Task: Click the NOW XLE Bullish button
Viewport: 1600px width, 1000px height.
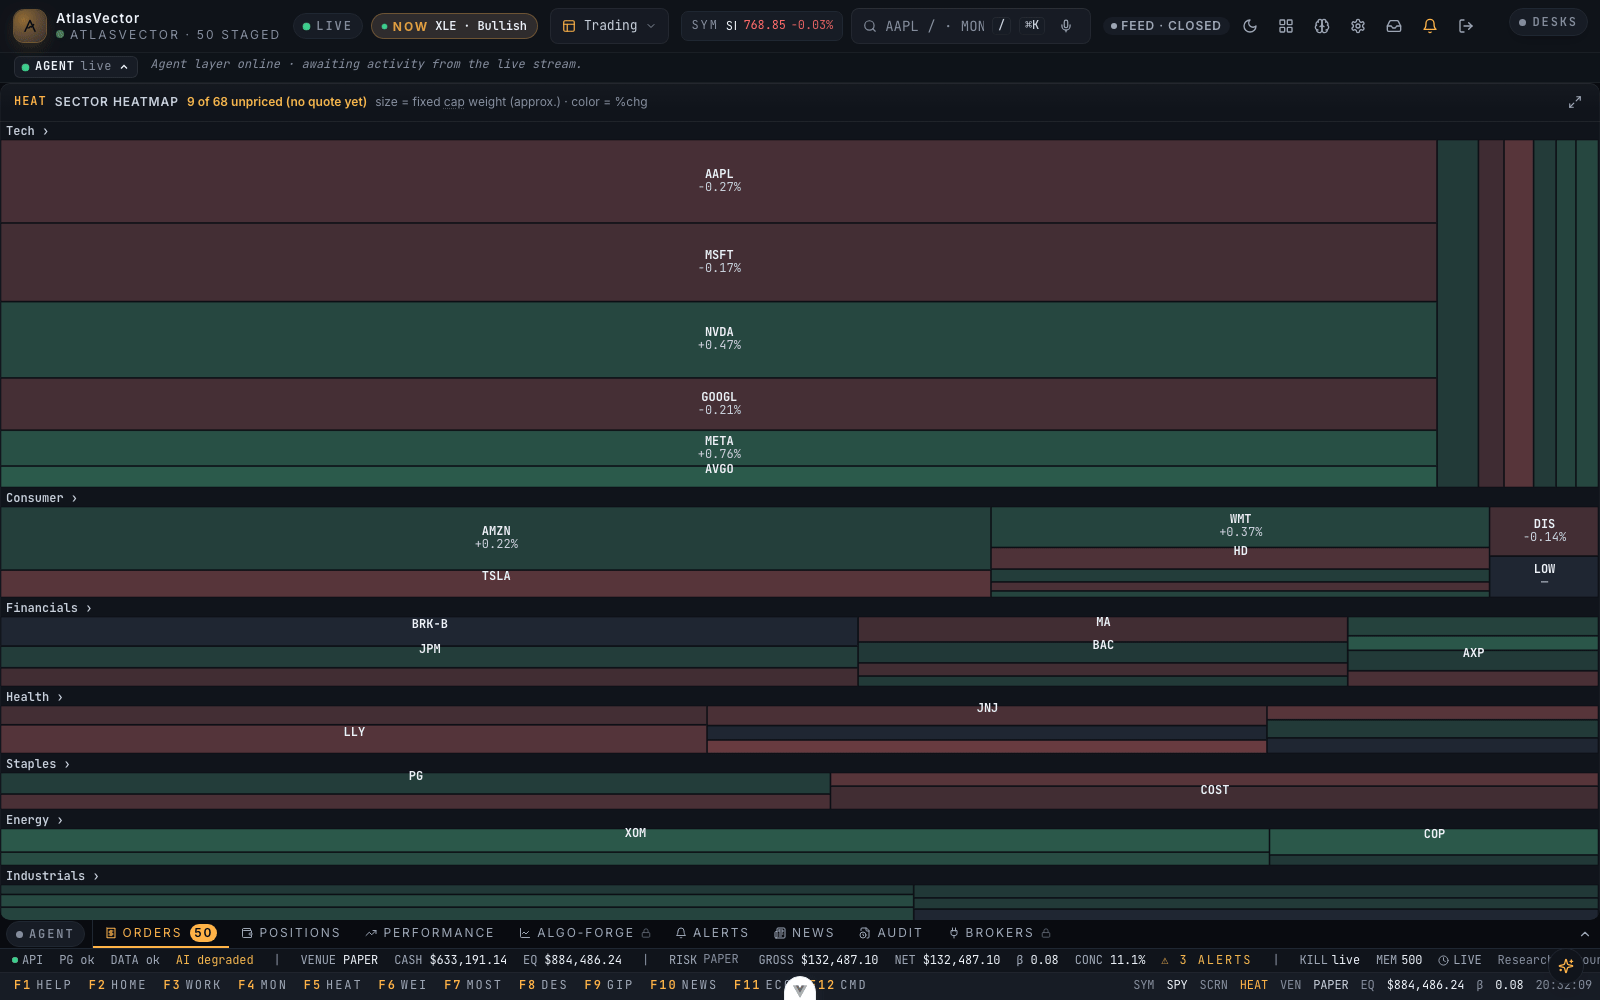Action: (x=454, y=26)
